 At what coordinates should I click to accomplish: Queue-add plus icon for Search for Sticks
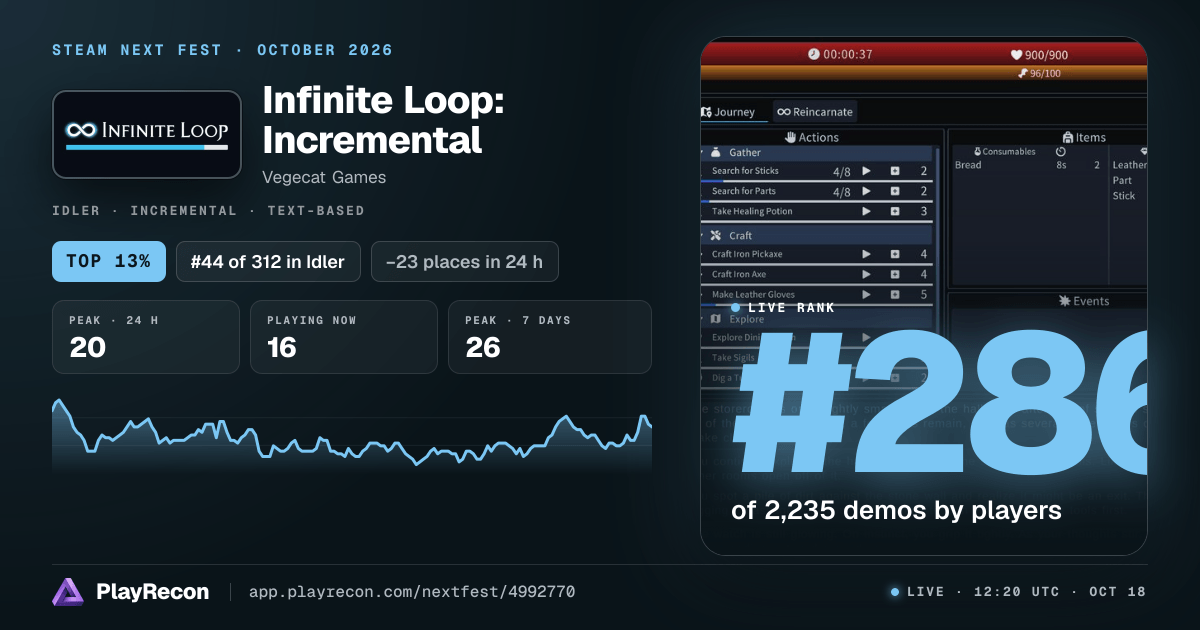(895, 171)
